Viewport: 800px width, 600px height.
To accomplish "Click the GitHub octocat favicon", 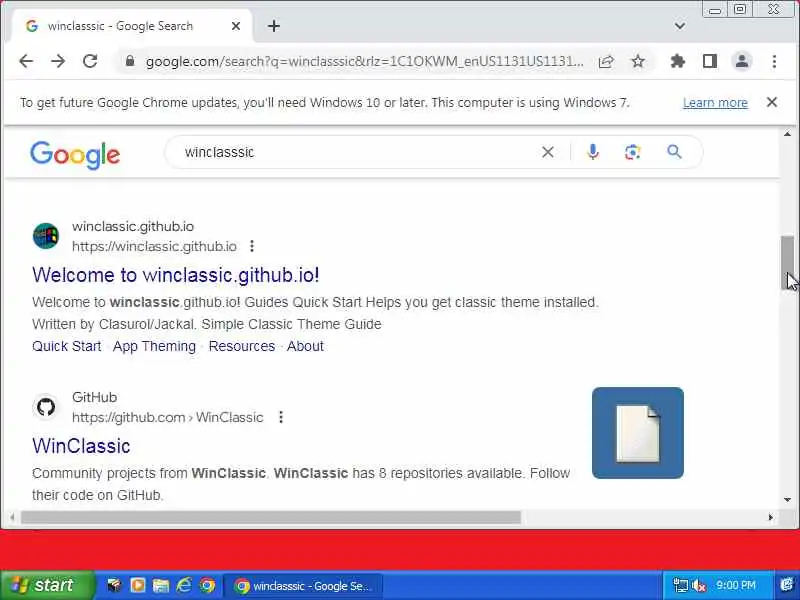I will click(46, 407).
